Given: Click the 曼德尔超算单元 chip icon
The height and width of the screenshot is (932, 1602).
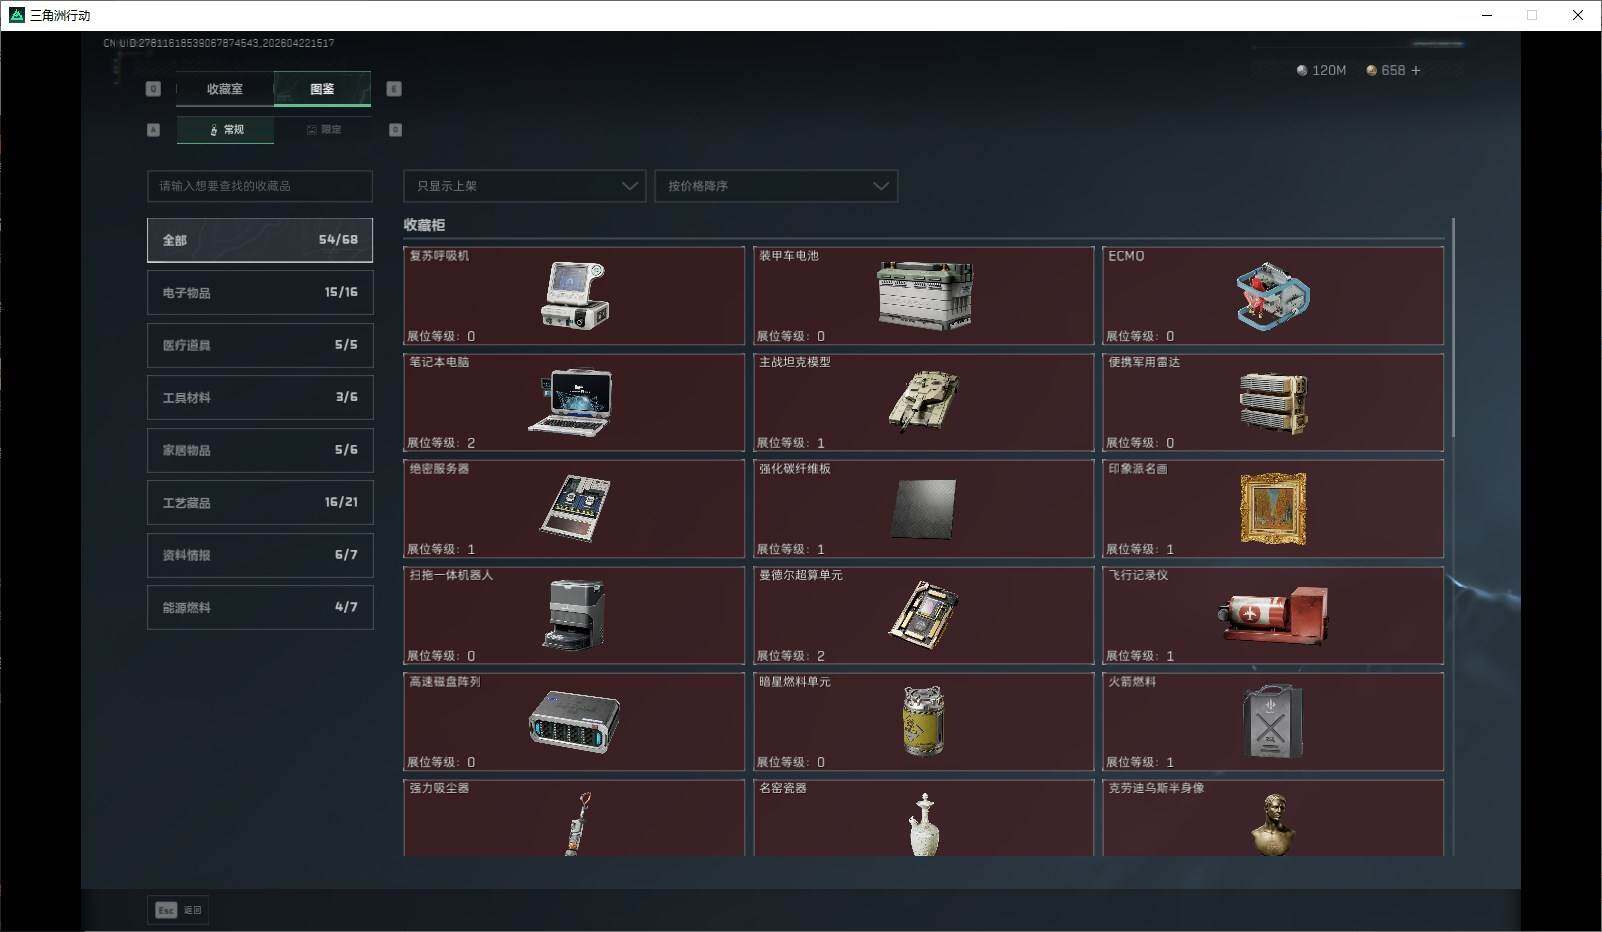Looking at the screenshot, I should click(923, 613).
